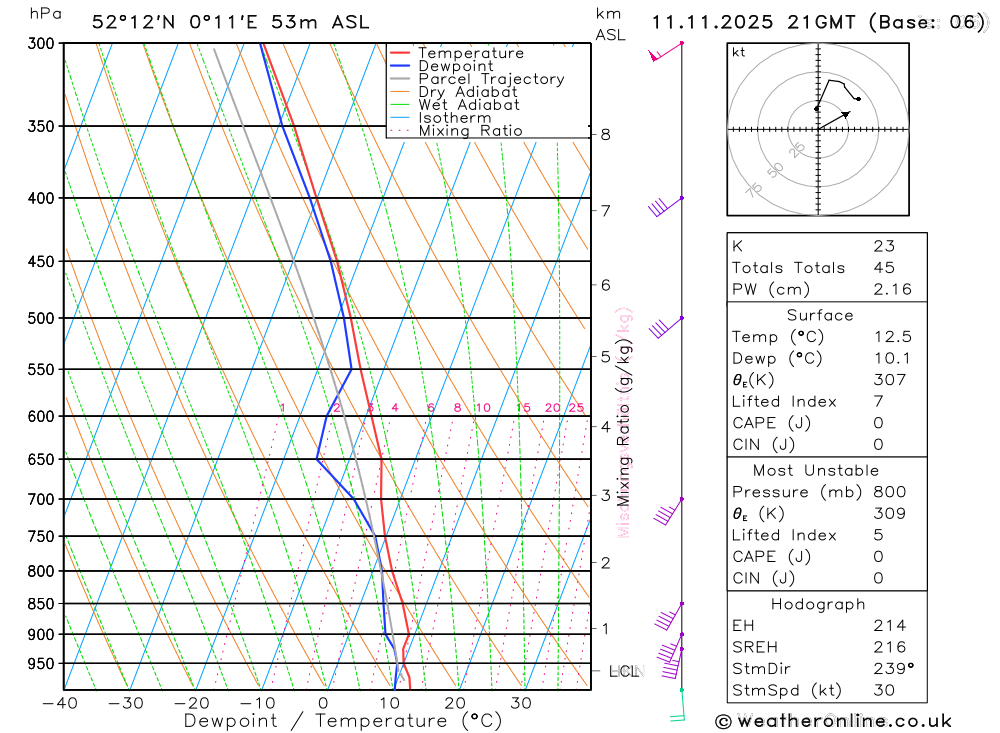
Task: Click the surface theta-E value 307
Action: pyautogui.click(x=889, y=380)
